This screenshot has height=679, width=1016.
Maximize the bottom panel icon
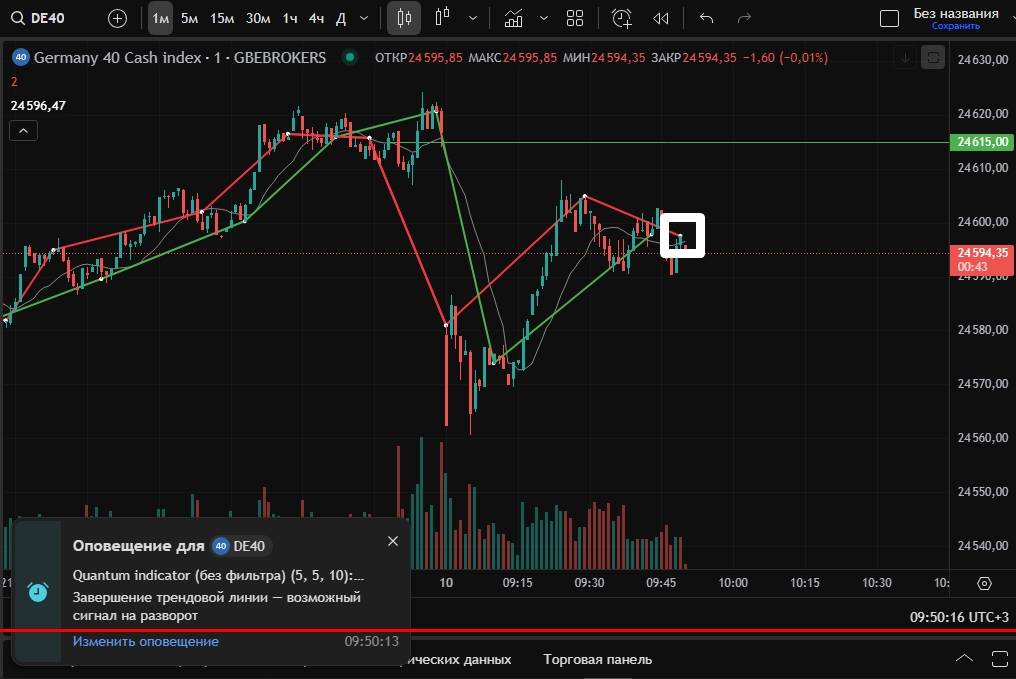(x=1001, y=659)
